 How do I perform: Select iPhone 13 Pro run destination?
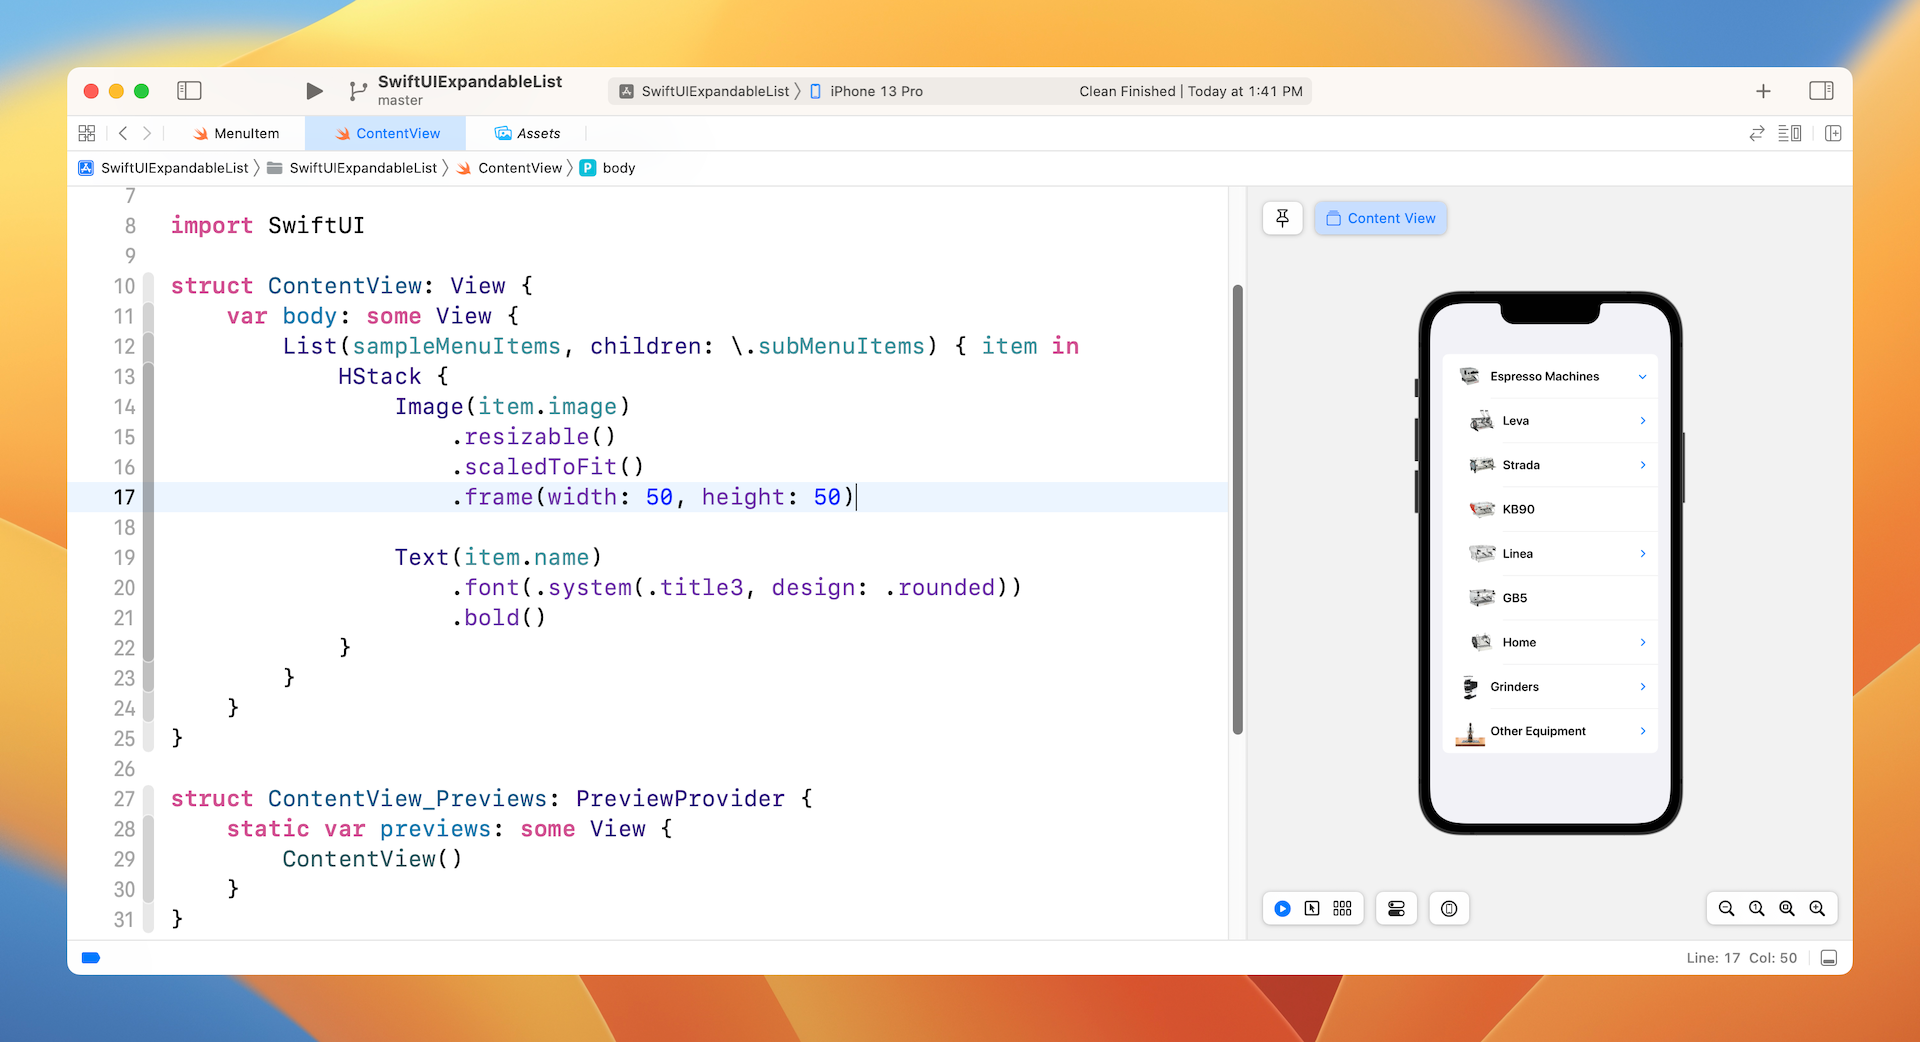click(x=866, y=91)
